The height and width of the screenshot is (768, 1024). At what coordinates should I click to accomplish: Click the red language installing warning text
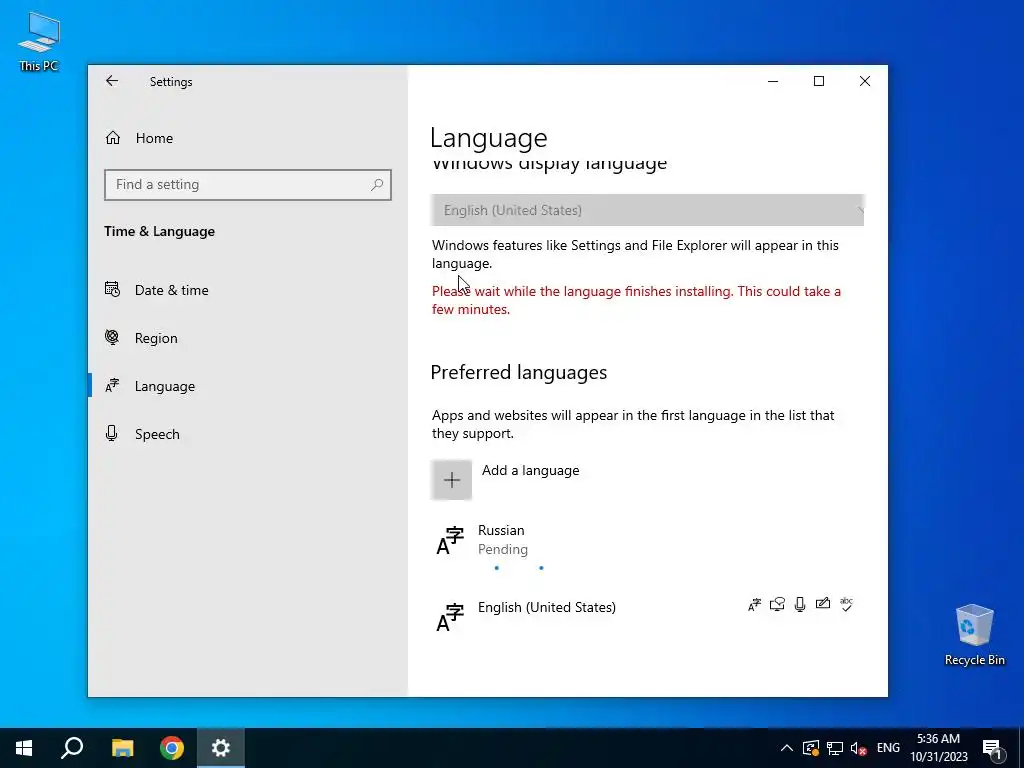click(x=636, y=300)
